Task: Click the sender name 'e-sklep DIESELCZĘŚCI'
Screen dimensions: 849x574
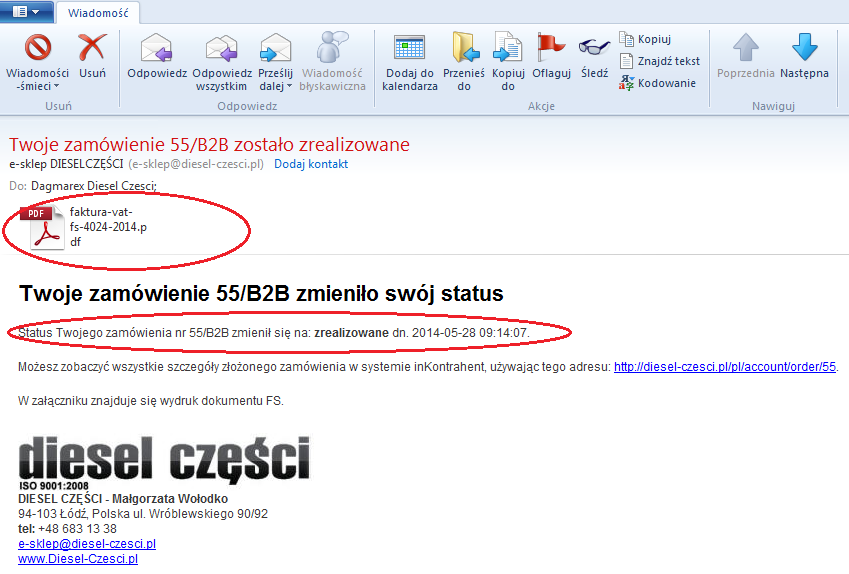Action: [66, 164]
